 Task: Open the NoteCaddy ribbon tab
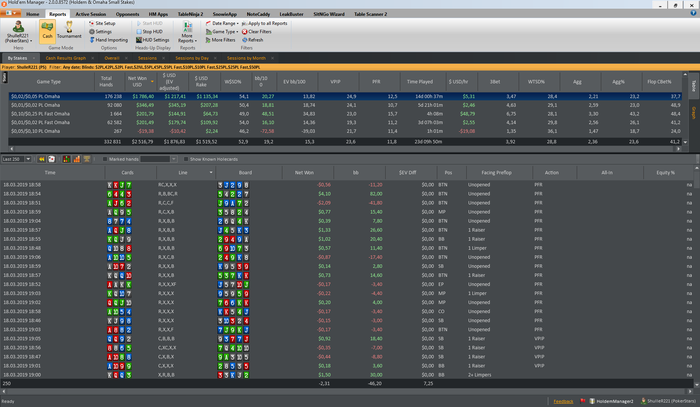click(x=258, y=14)
